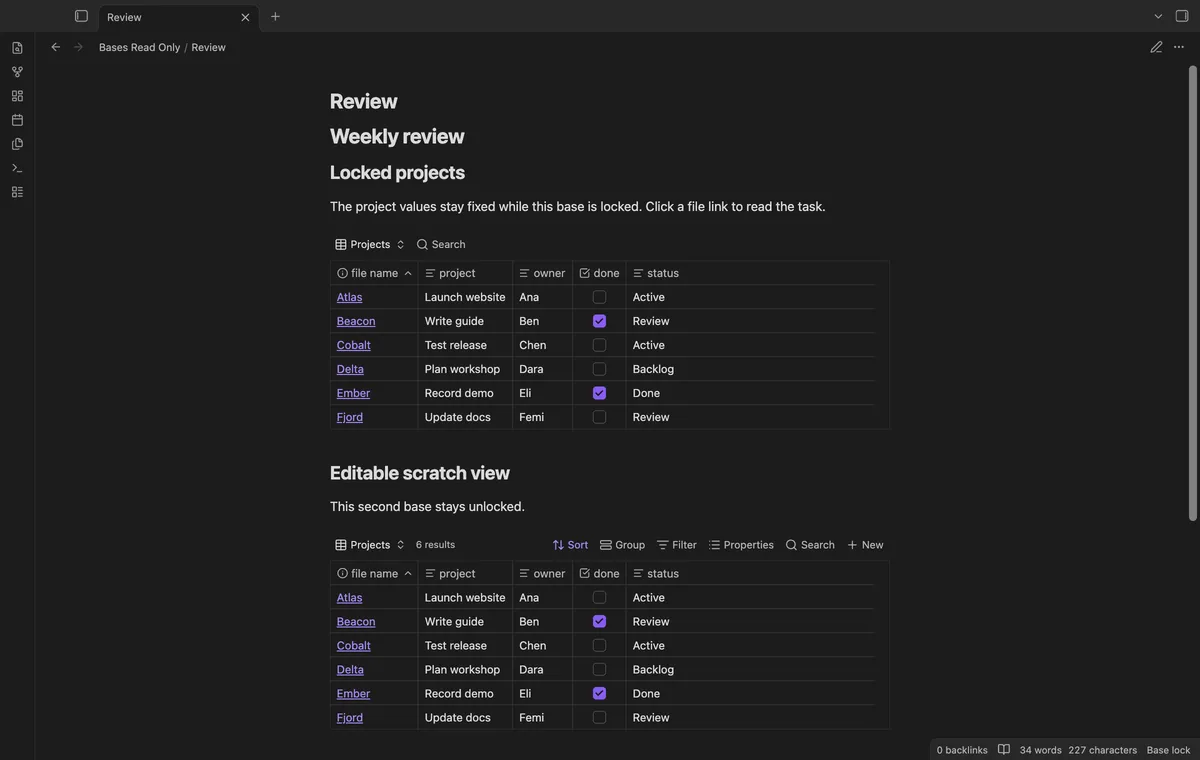Viewport: 1200px width, 760px height.
Task: Open Projects view selector in locked base
Action: tap(370, 244)
